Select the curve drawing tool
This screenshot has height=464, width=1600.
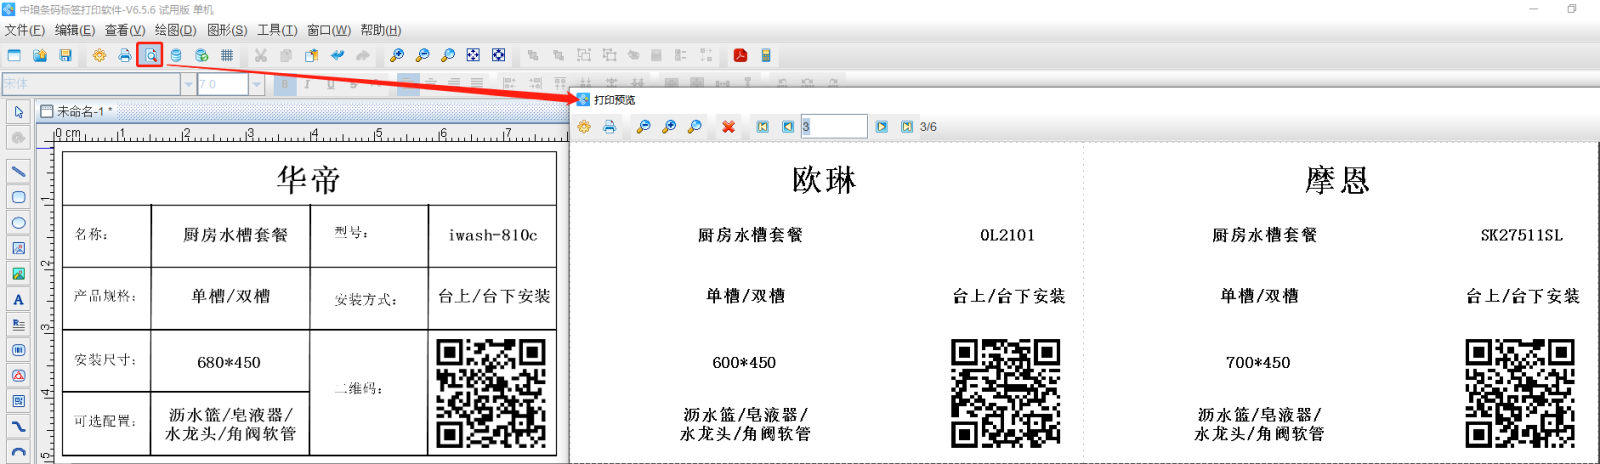18,427
